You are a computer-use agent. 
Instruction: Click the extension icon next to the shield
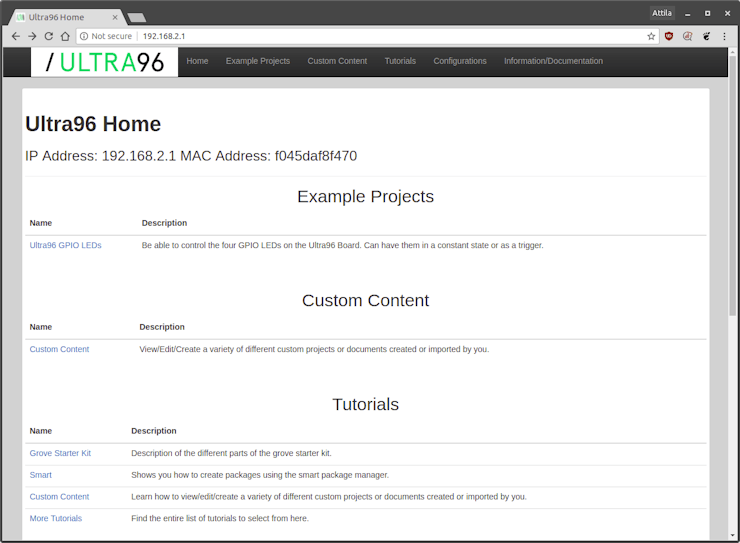(x=688, y=36)
